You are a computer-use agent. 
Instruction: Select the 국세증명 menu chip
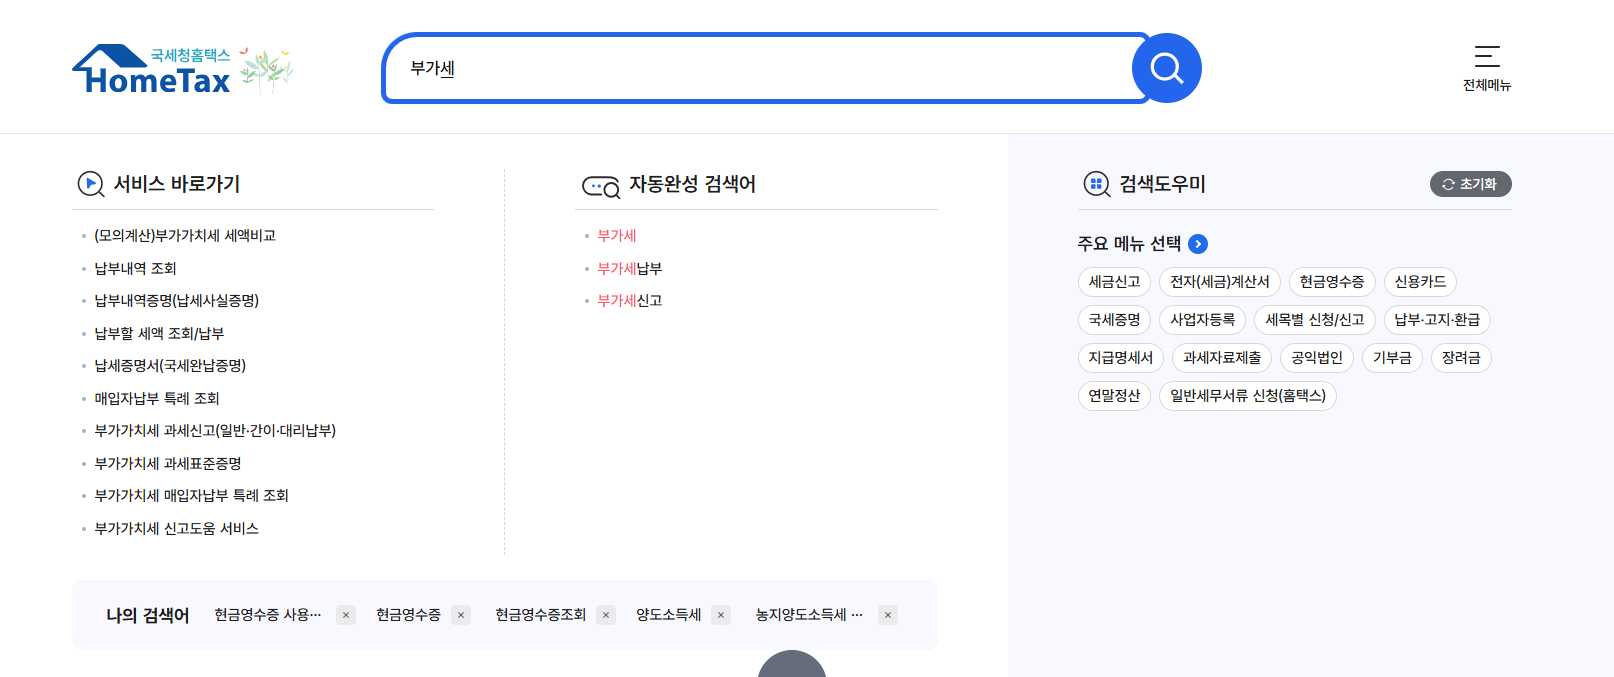pyautogui.click(x=1114, y=320)
